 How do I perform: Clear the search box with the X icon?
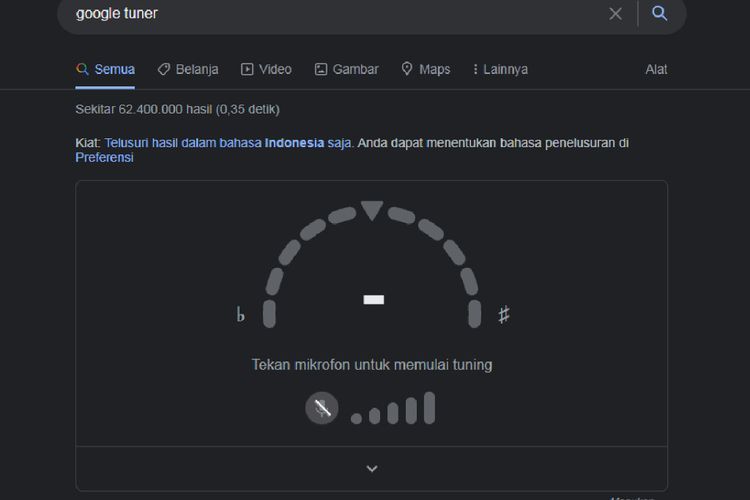tap(616, 13)
